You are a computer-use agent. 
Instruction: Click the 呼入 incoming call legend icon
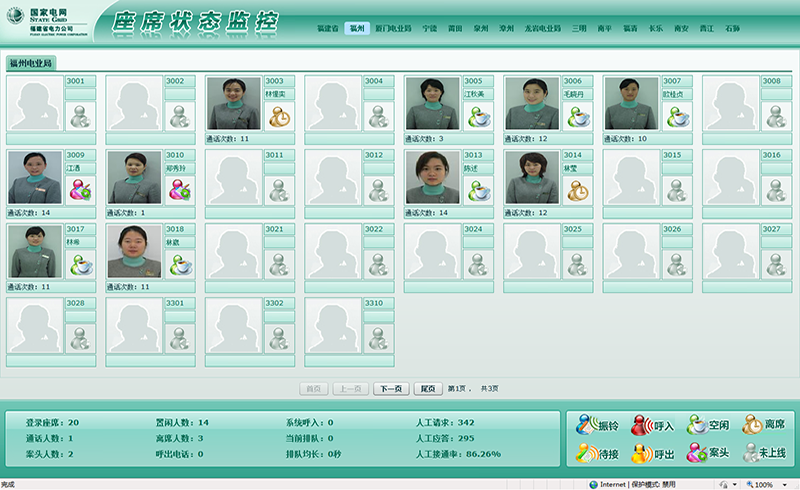642,425
